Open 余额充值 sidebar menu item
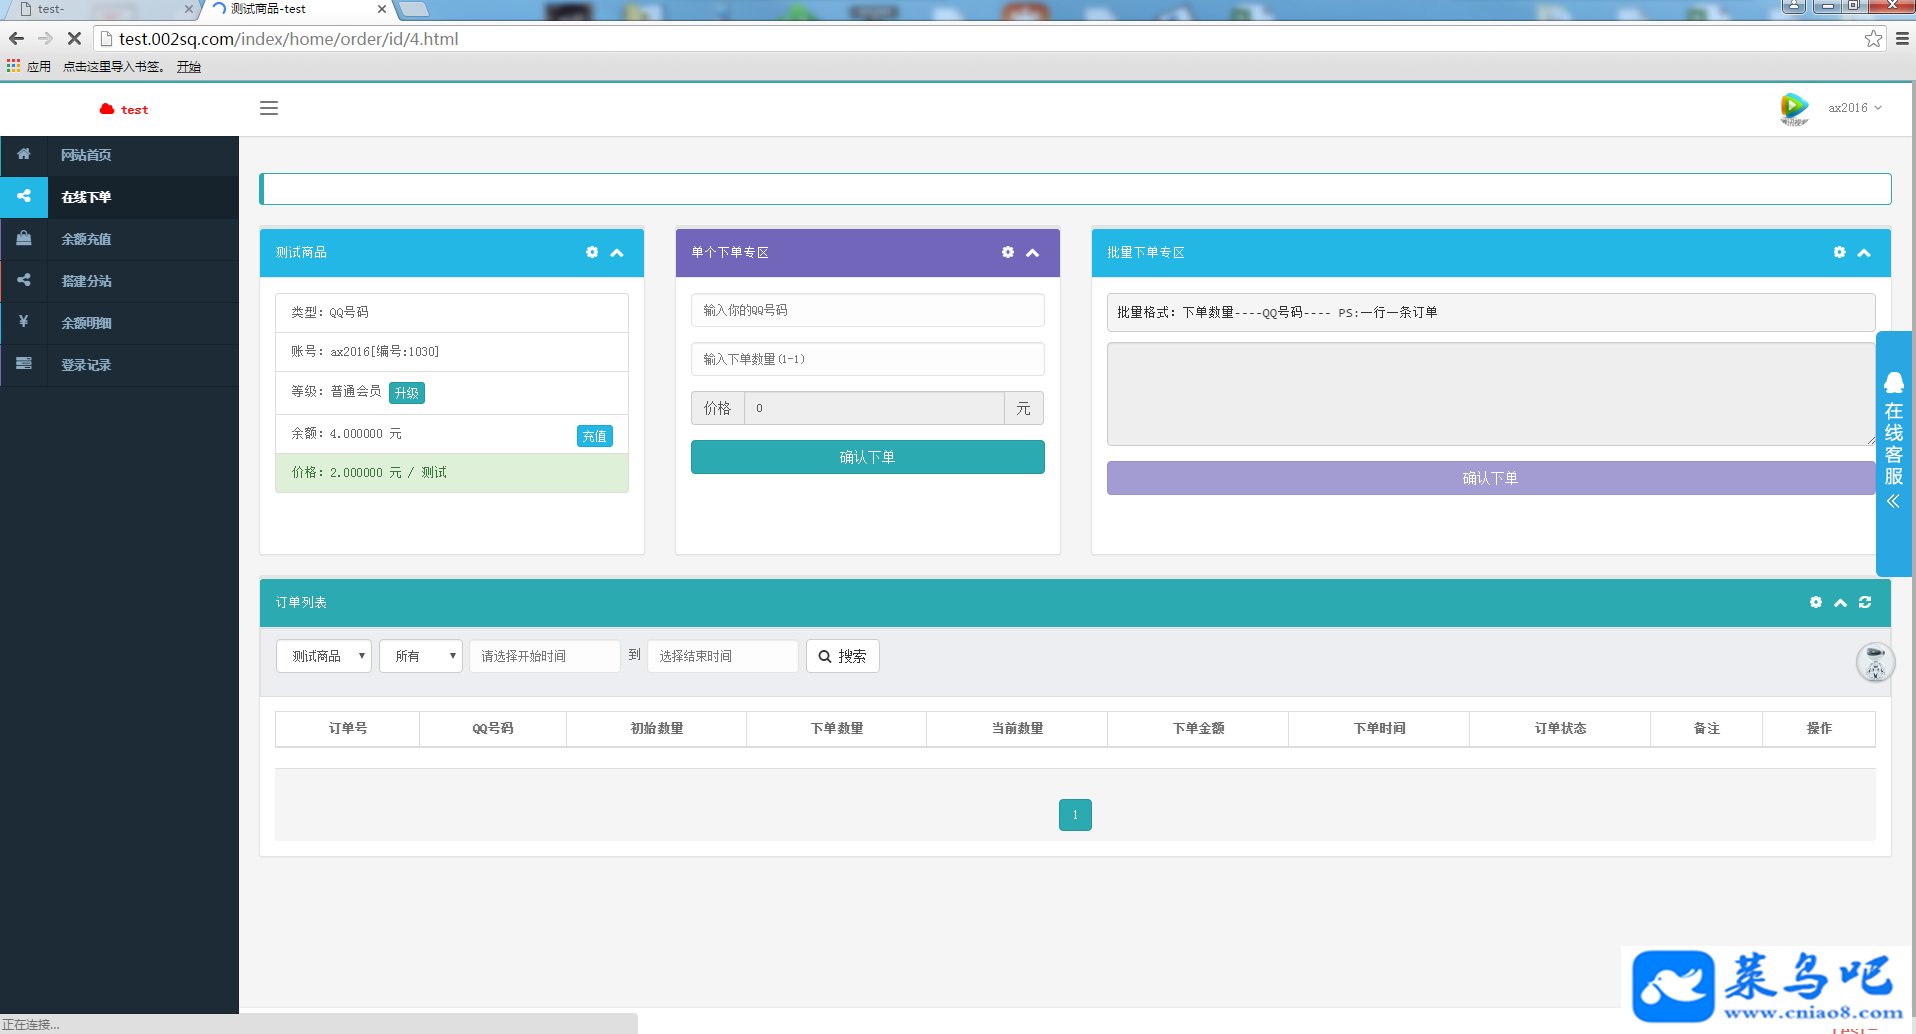The height and width of the screenshot is (1034, 1916). pyautogui.click(x=120, y=239)
